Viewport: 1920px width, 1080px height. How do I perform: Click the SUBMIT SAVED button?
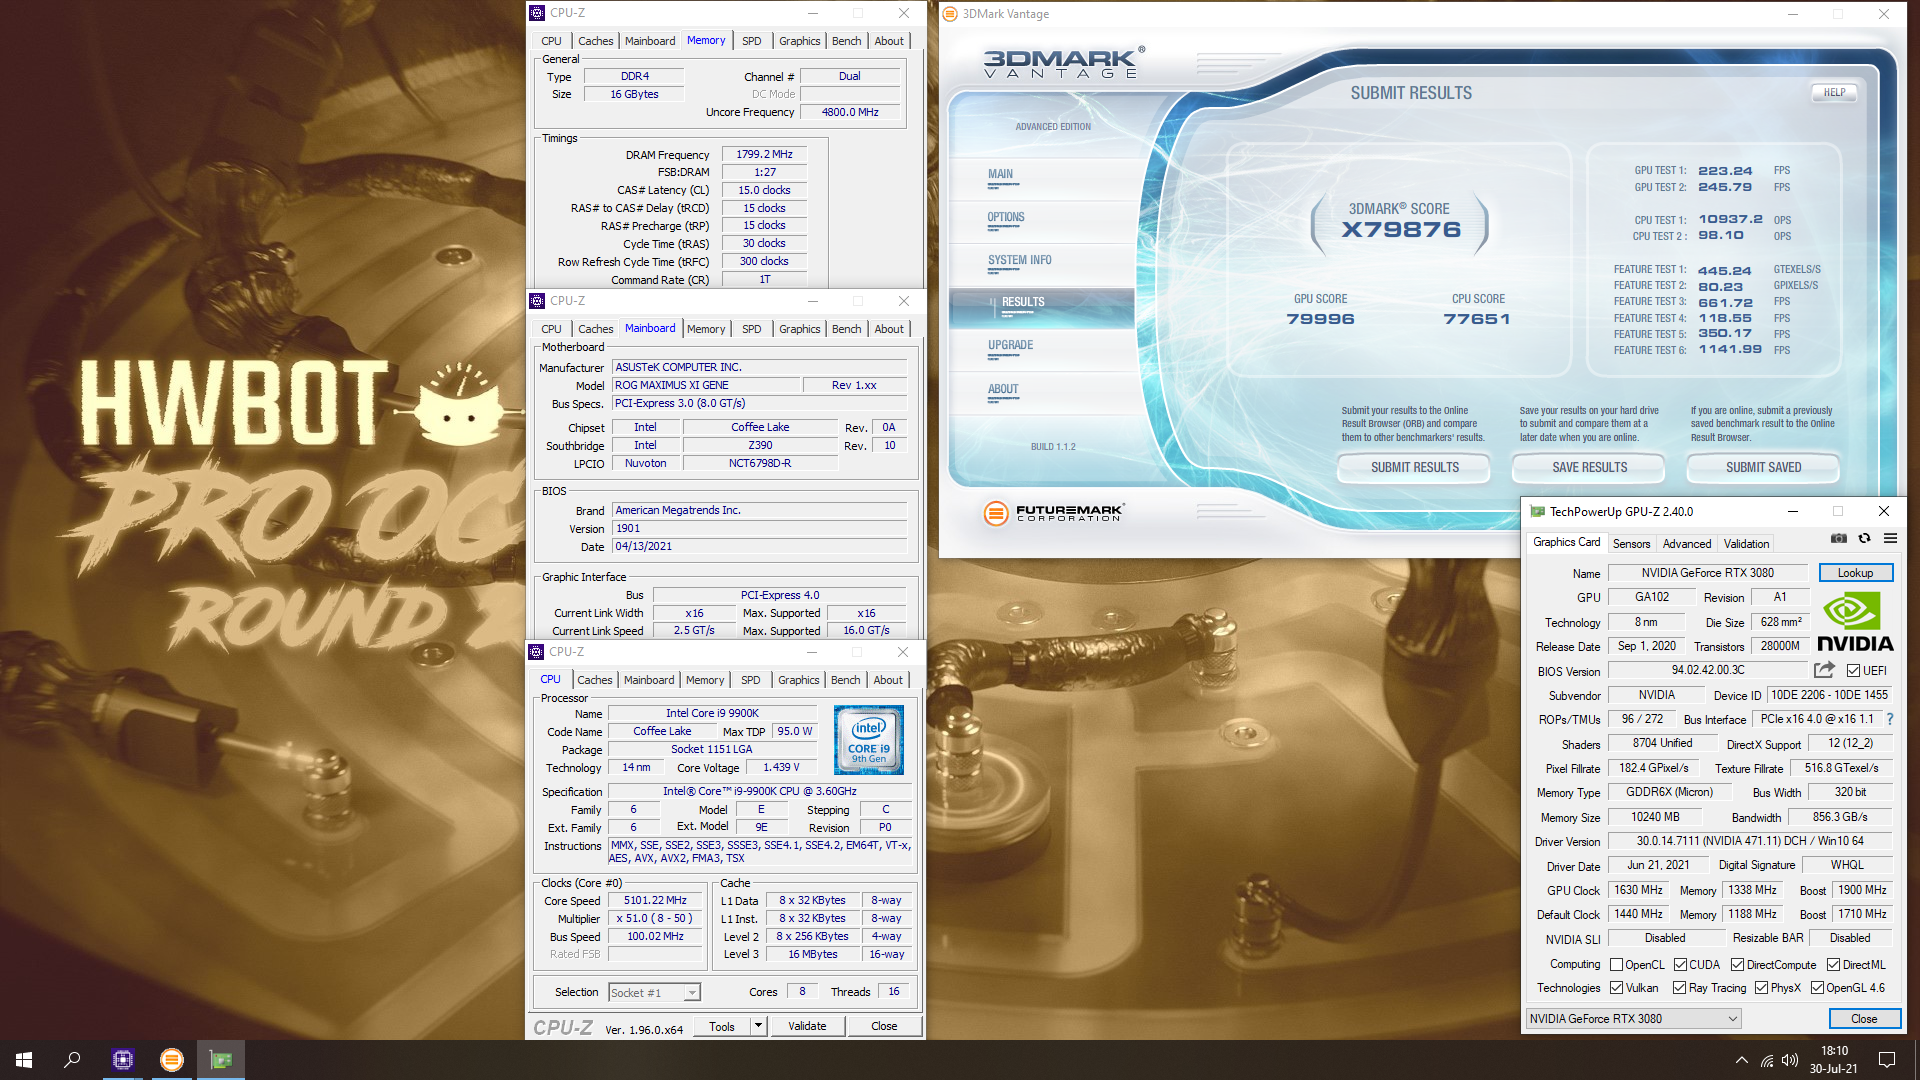[x=1763, y=467]
